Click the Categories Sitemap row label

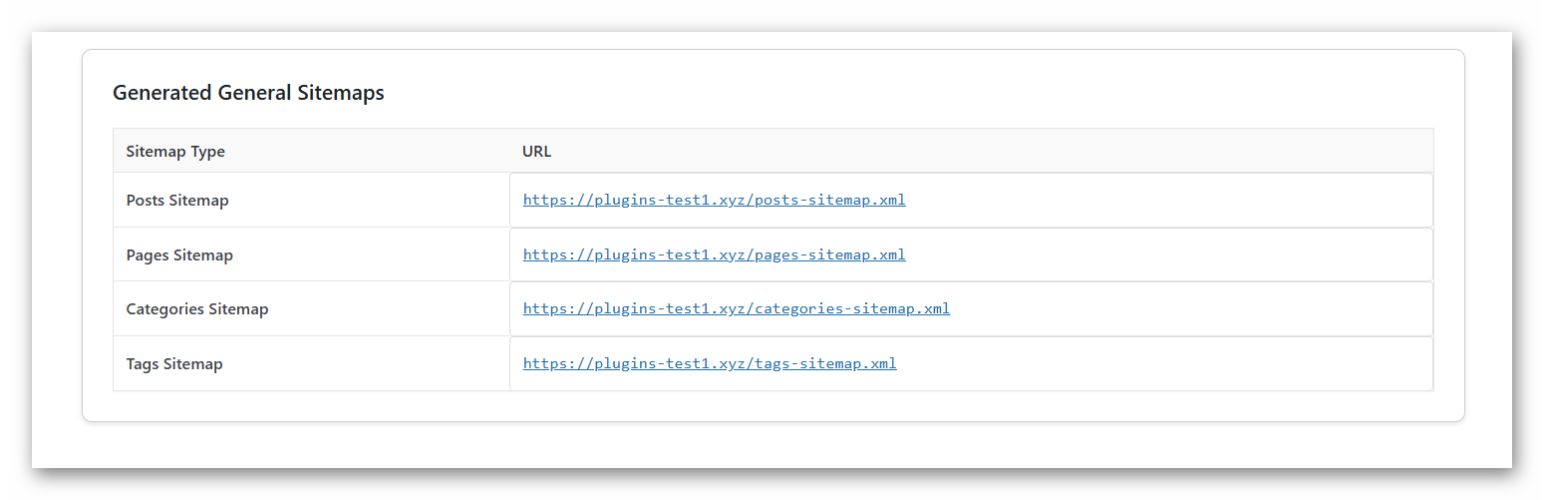point(197,309)
